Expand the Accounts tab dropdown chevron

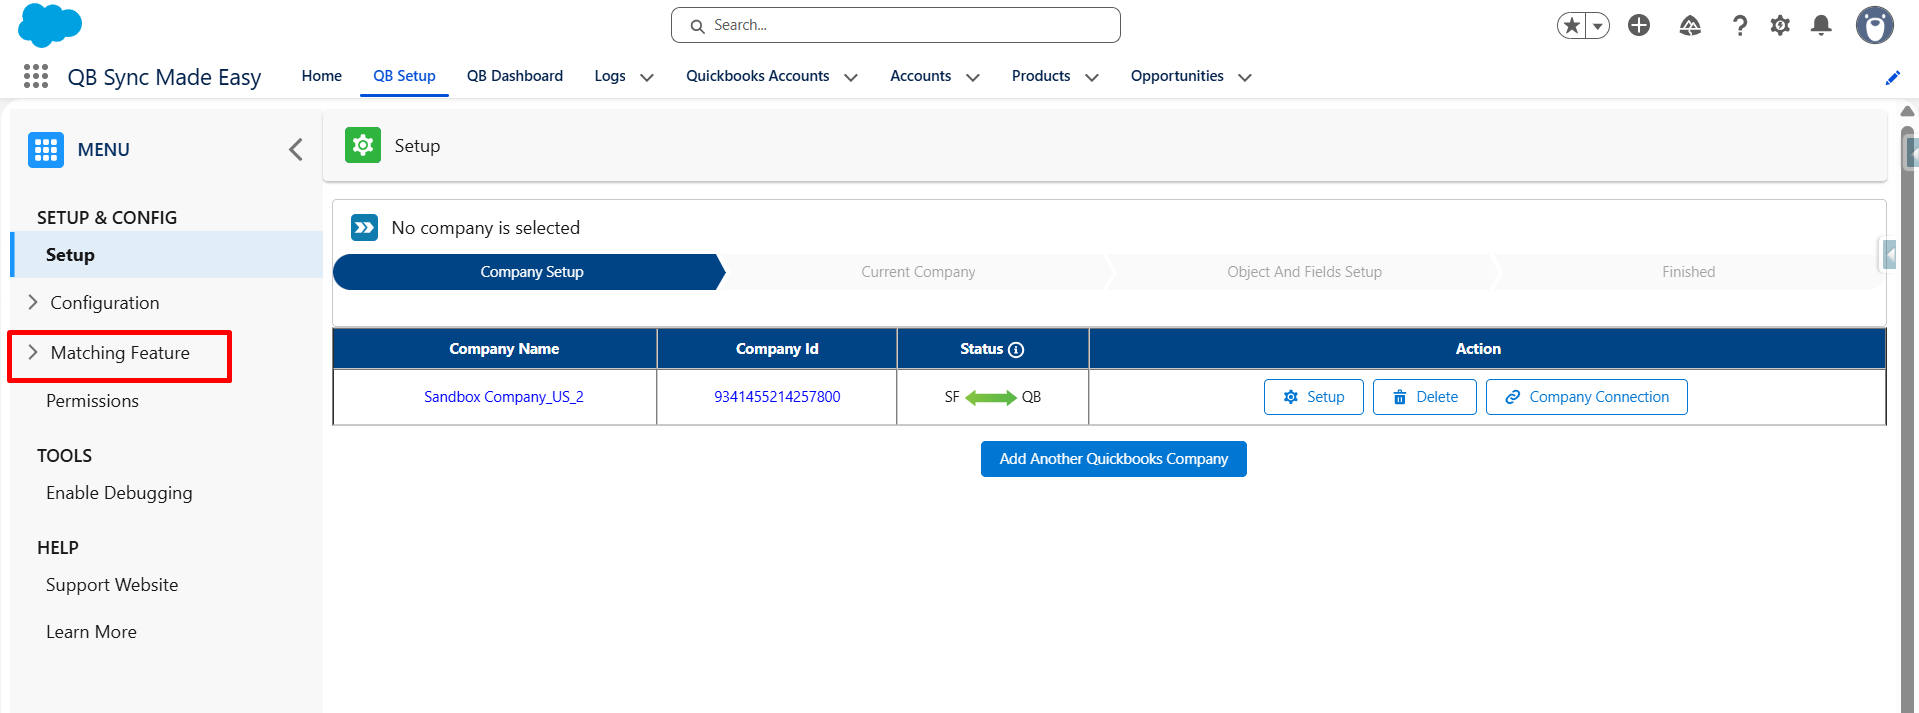[973, 77]
